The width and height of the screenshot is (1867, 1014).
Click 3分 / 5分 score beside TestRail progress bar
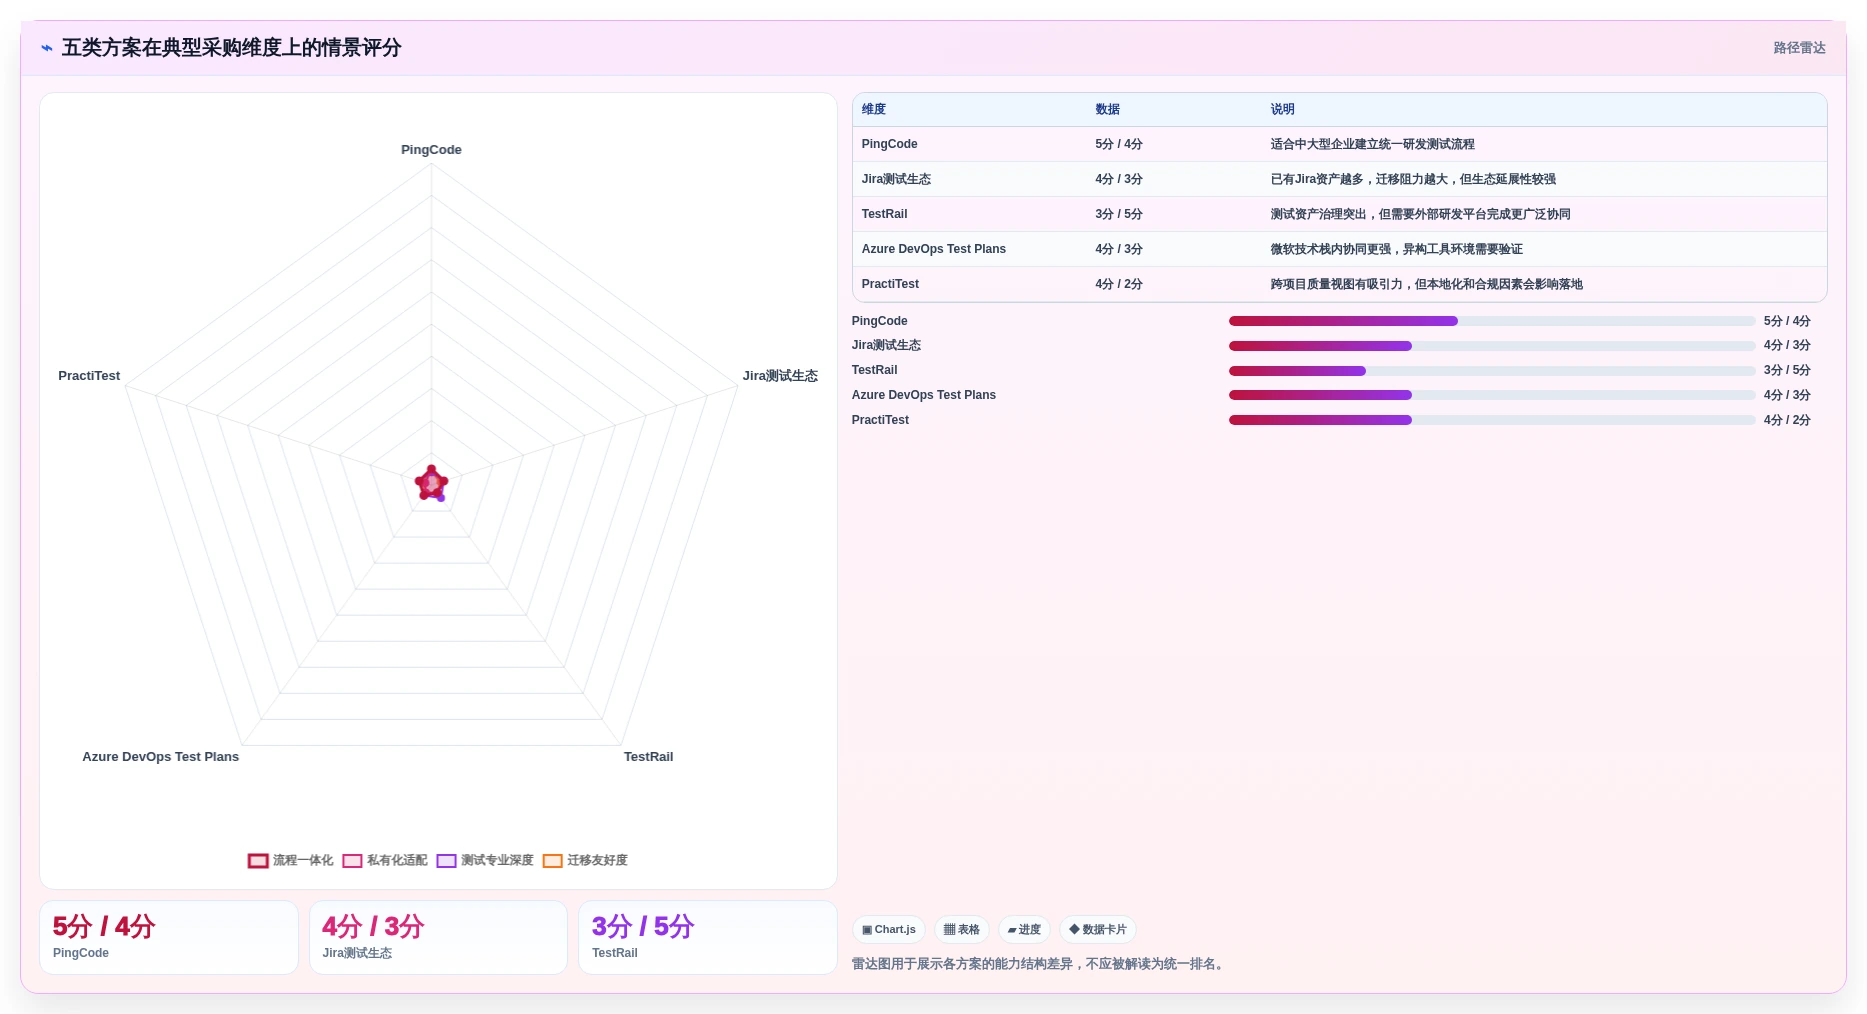click(x=1787, y=370)
